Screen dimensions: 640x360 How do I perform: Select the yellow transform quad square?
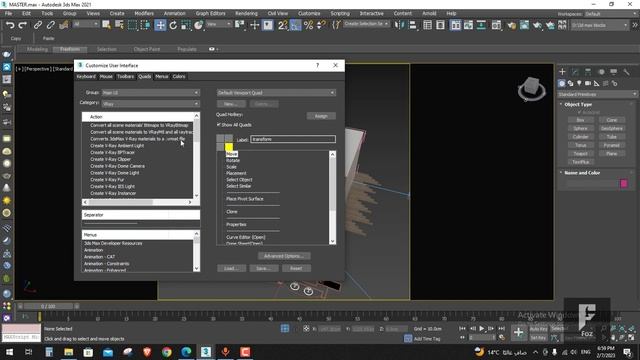pos(229,147)
